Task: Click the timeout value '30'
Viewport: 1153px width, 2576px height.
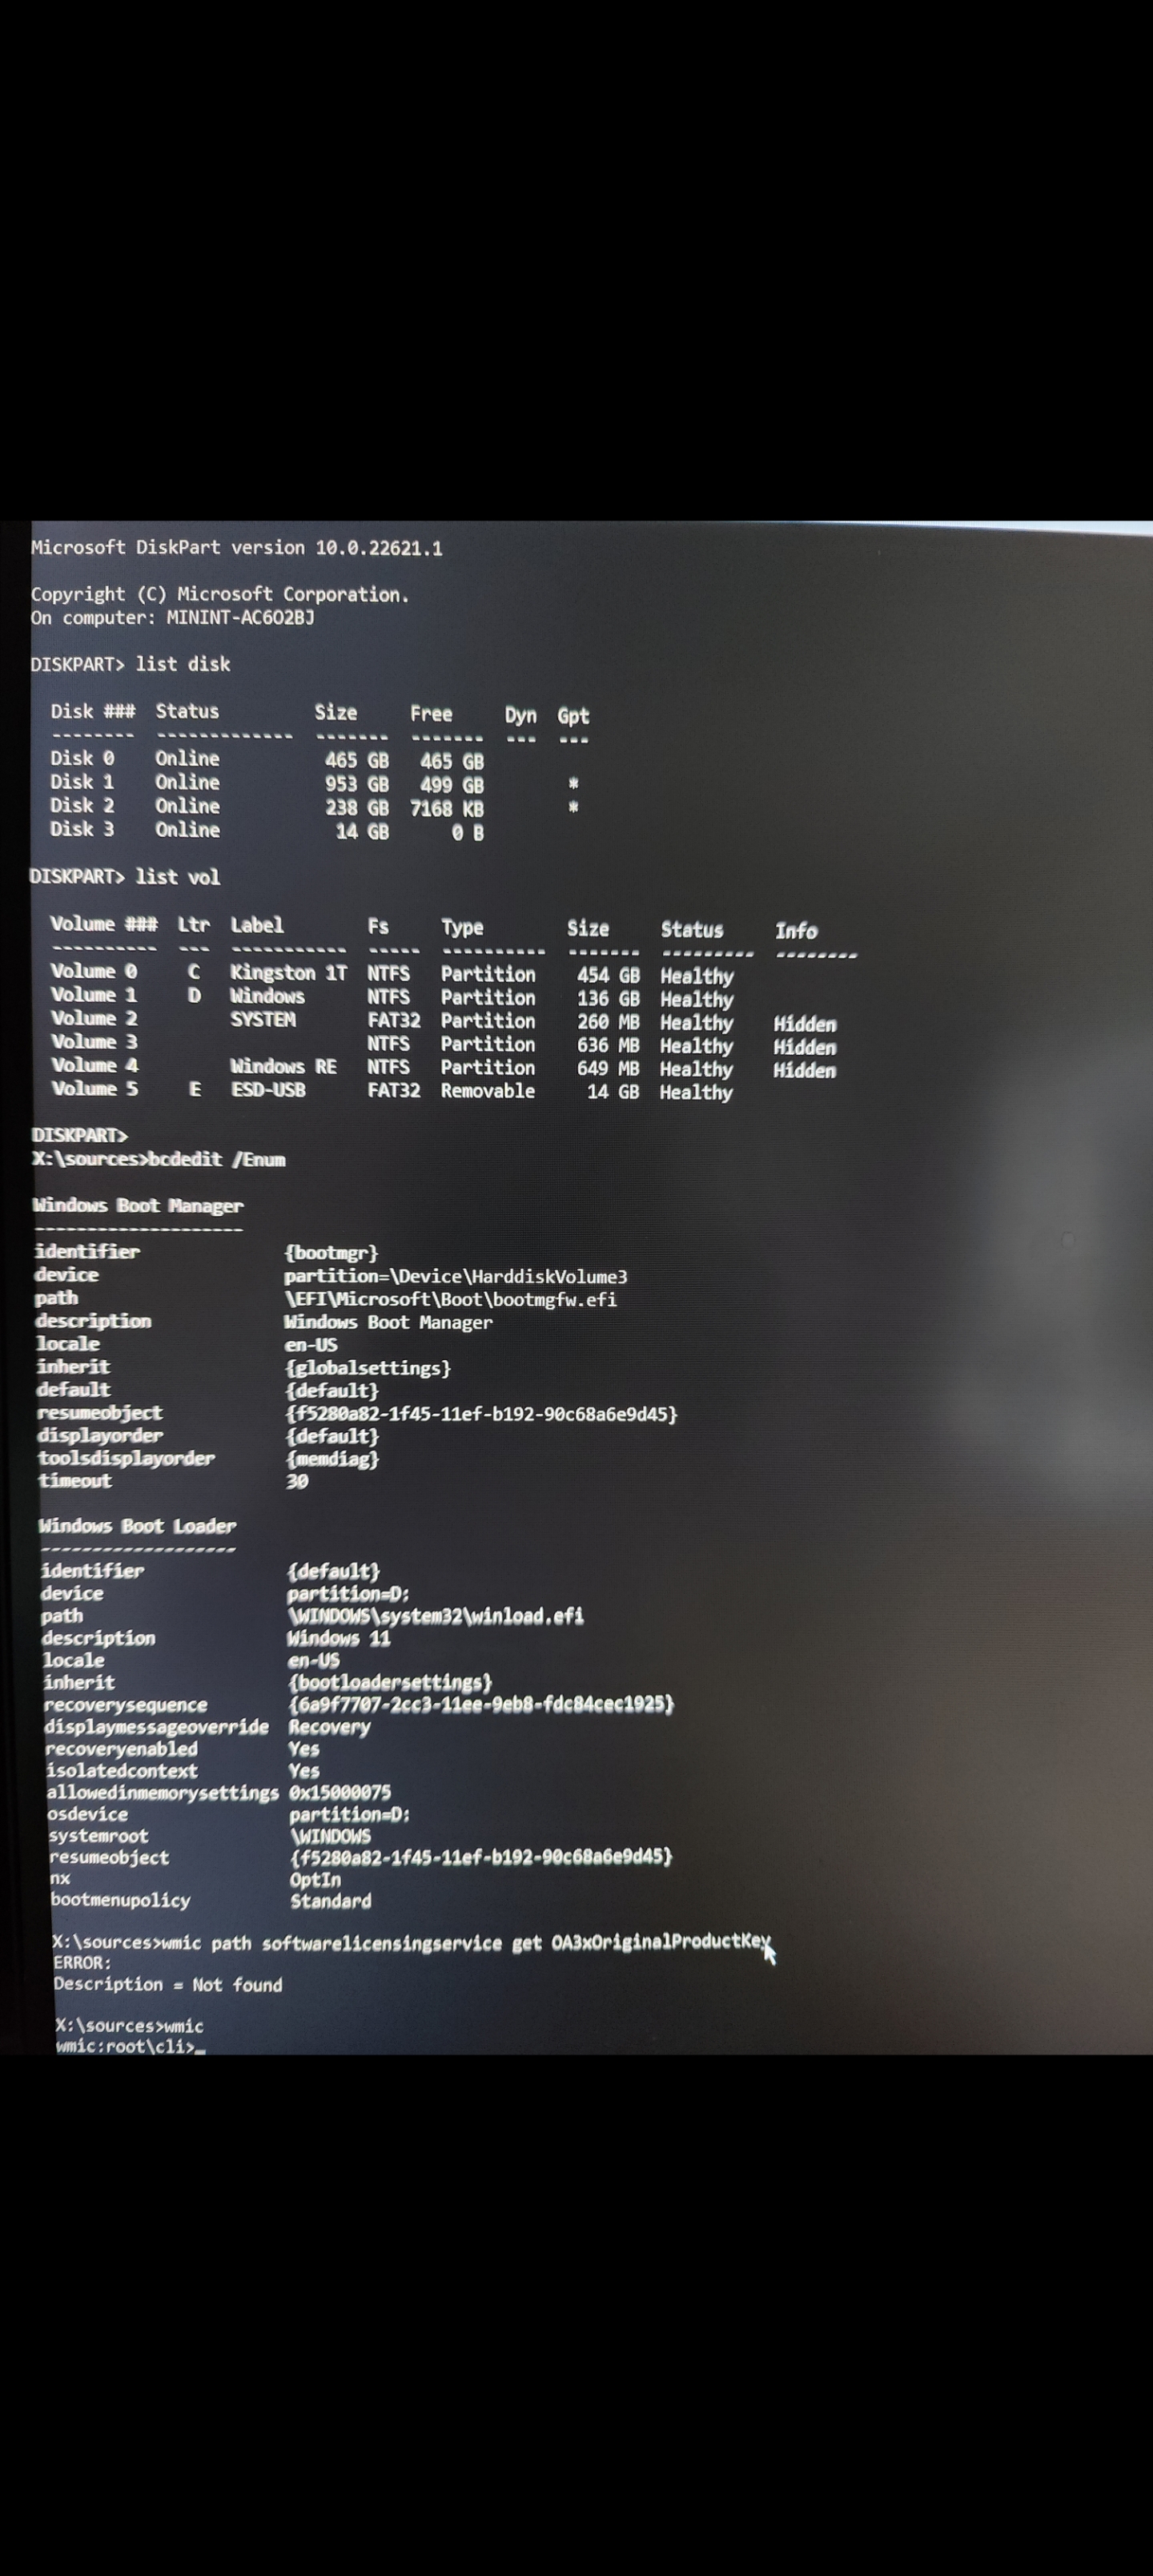Action: click(x=297, y=1482)
